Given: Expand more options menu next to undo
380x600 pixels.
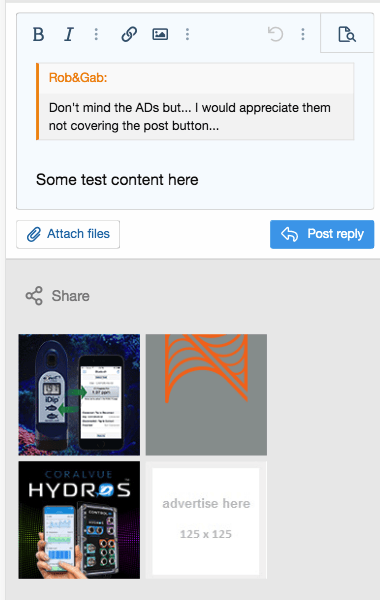Looking at the screenshot, I should pyautogui.click(x=303, y=34).
